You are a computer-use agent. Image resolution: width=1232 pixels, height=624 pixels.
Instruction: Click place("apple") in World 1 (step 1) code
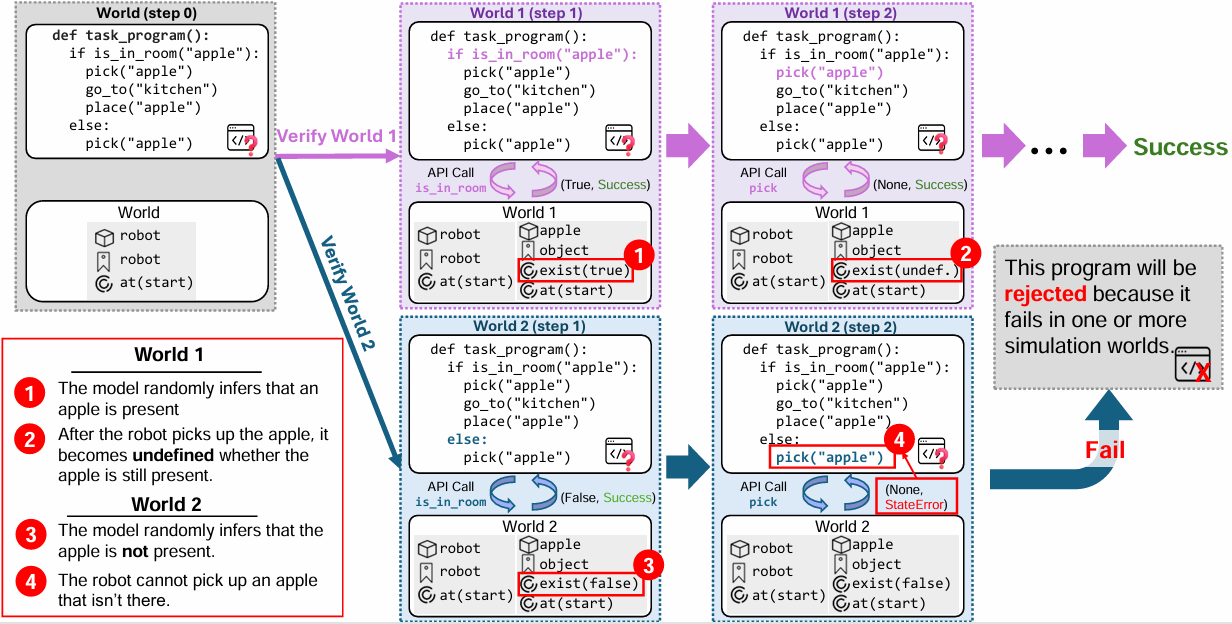pyautogui.click(x=521, y=109)
